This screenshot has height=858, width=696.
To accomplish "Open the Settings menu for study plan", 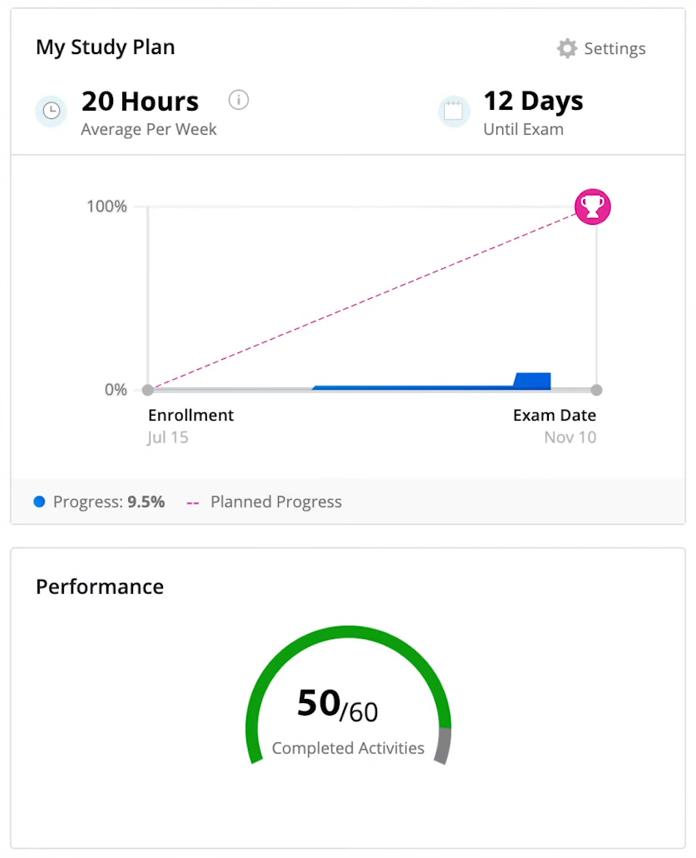I will pos(600,47).
